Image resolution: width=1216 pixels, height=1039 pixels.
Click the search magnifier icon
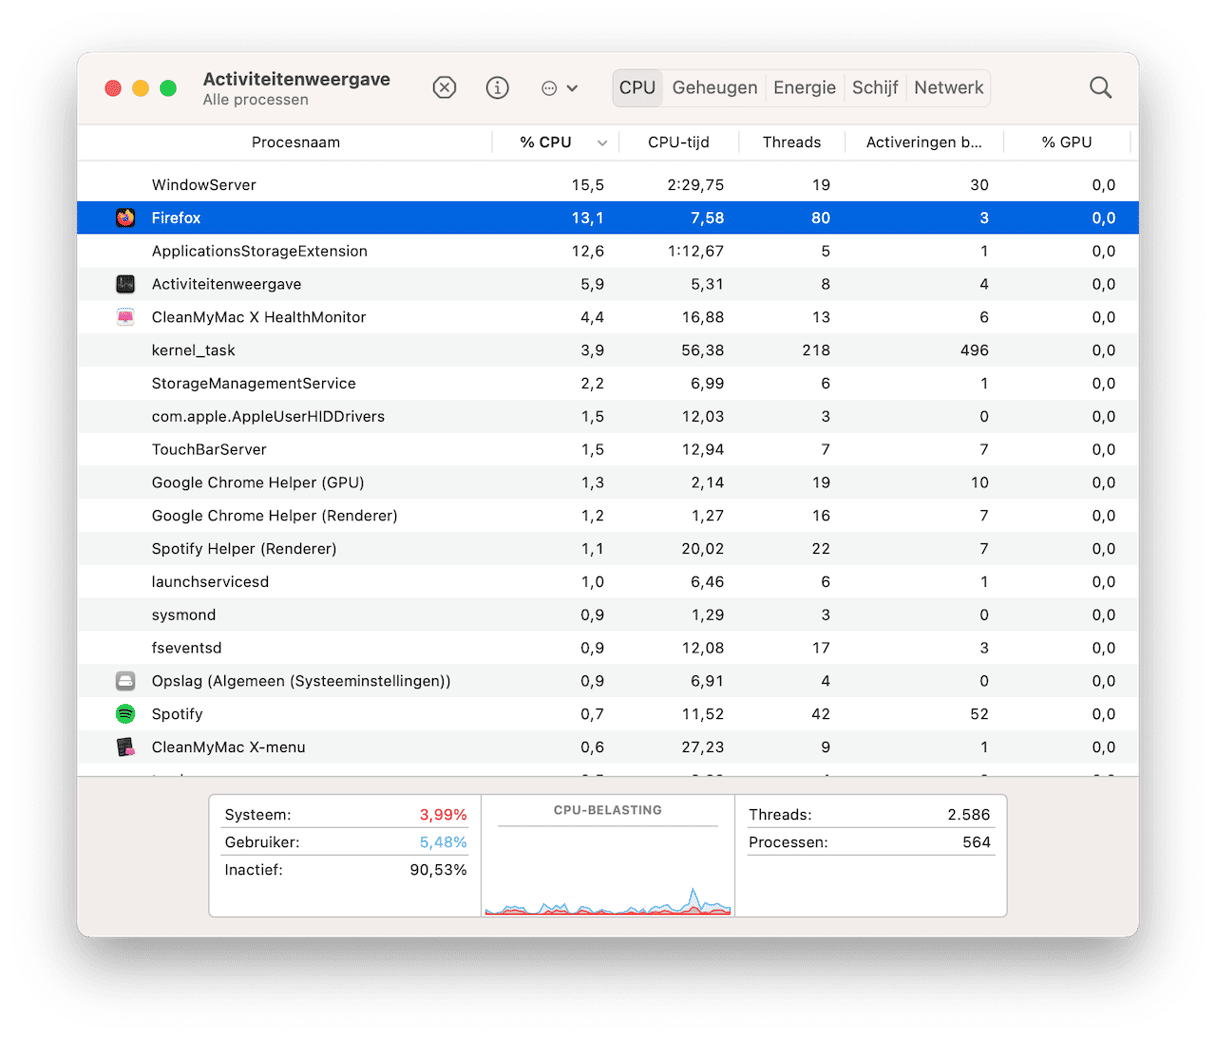(1100, 88)
